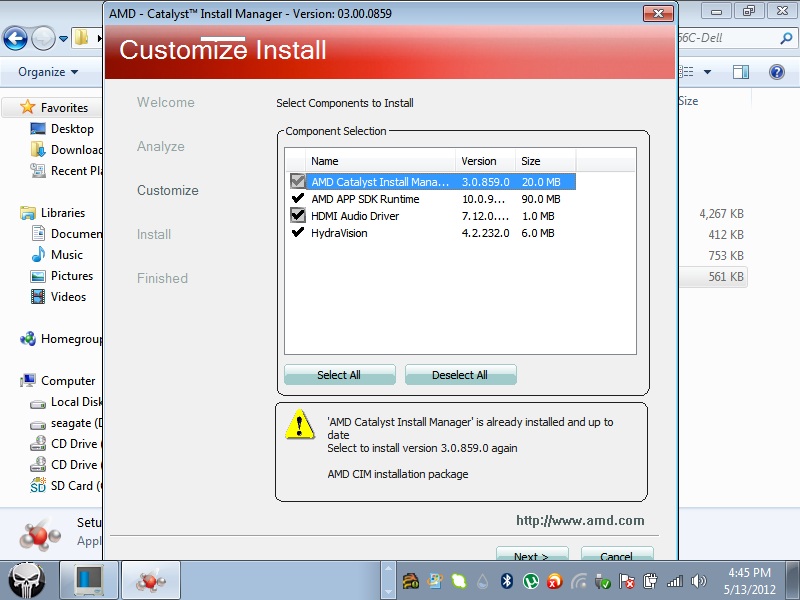Click the water drop tray icon
Viewport: 800px width, 600px height.
pos(483,581)
